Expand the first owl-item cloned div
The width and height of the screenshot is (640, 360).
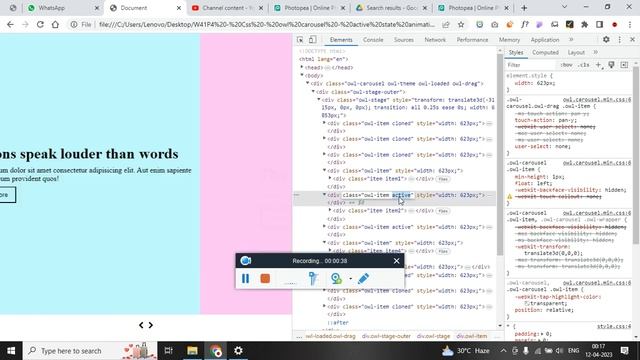point(325,123)
